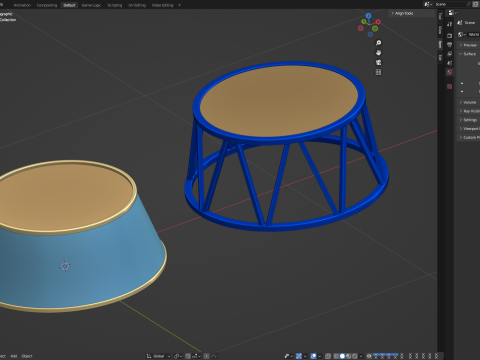
Task: Toggle the camera view icon
Action: coord(378,62)
